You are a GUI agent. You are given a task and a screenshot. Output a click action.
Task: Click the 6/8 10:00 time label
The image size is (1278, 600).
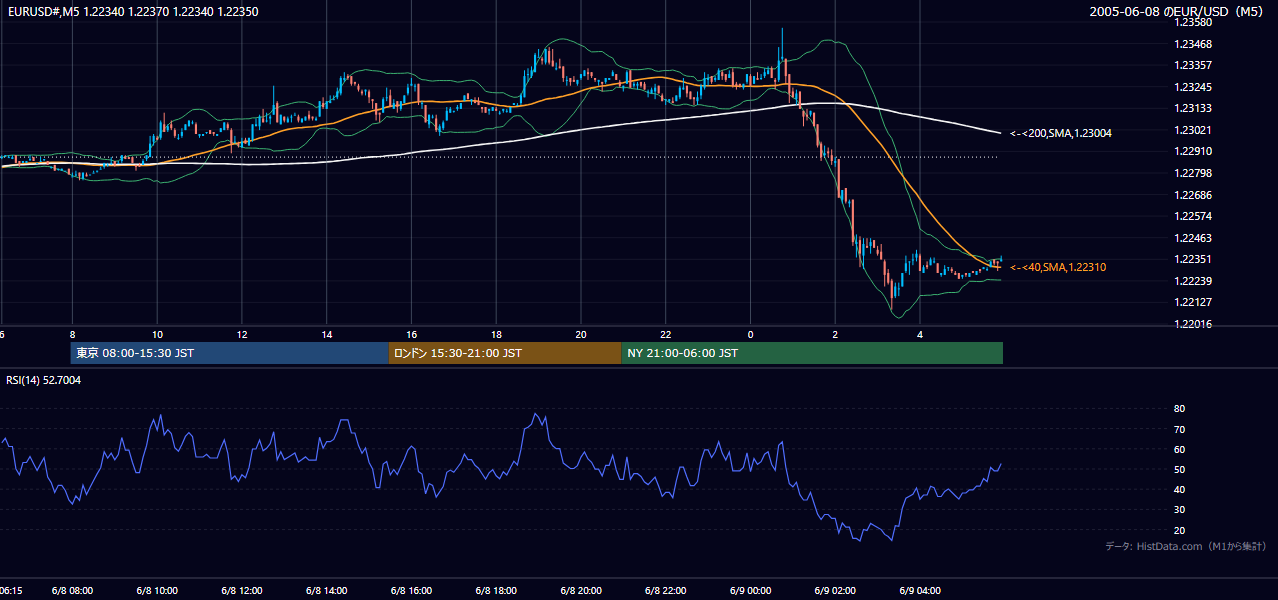click(x=157, y=590)
